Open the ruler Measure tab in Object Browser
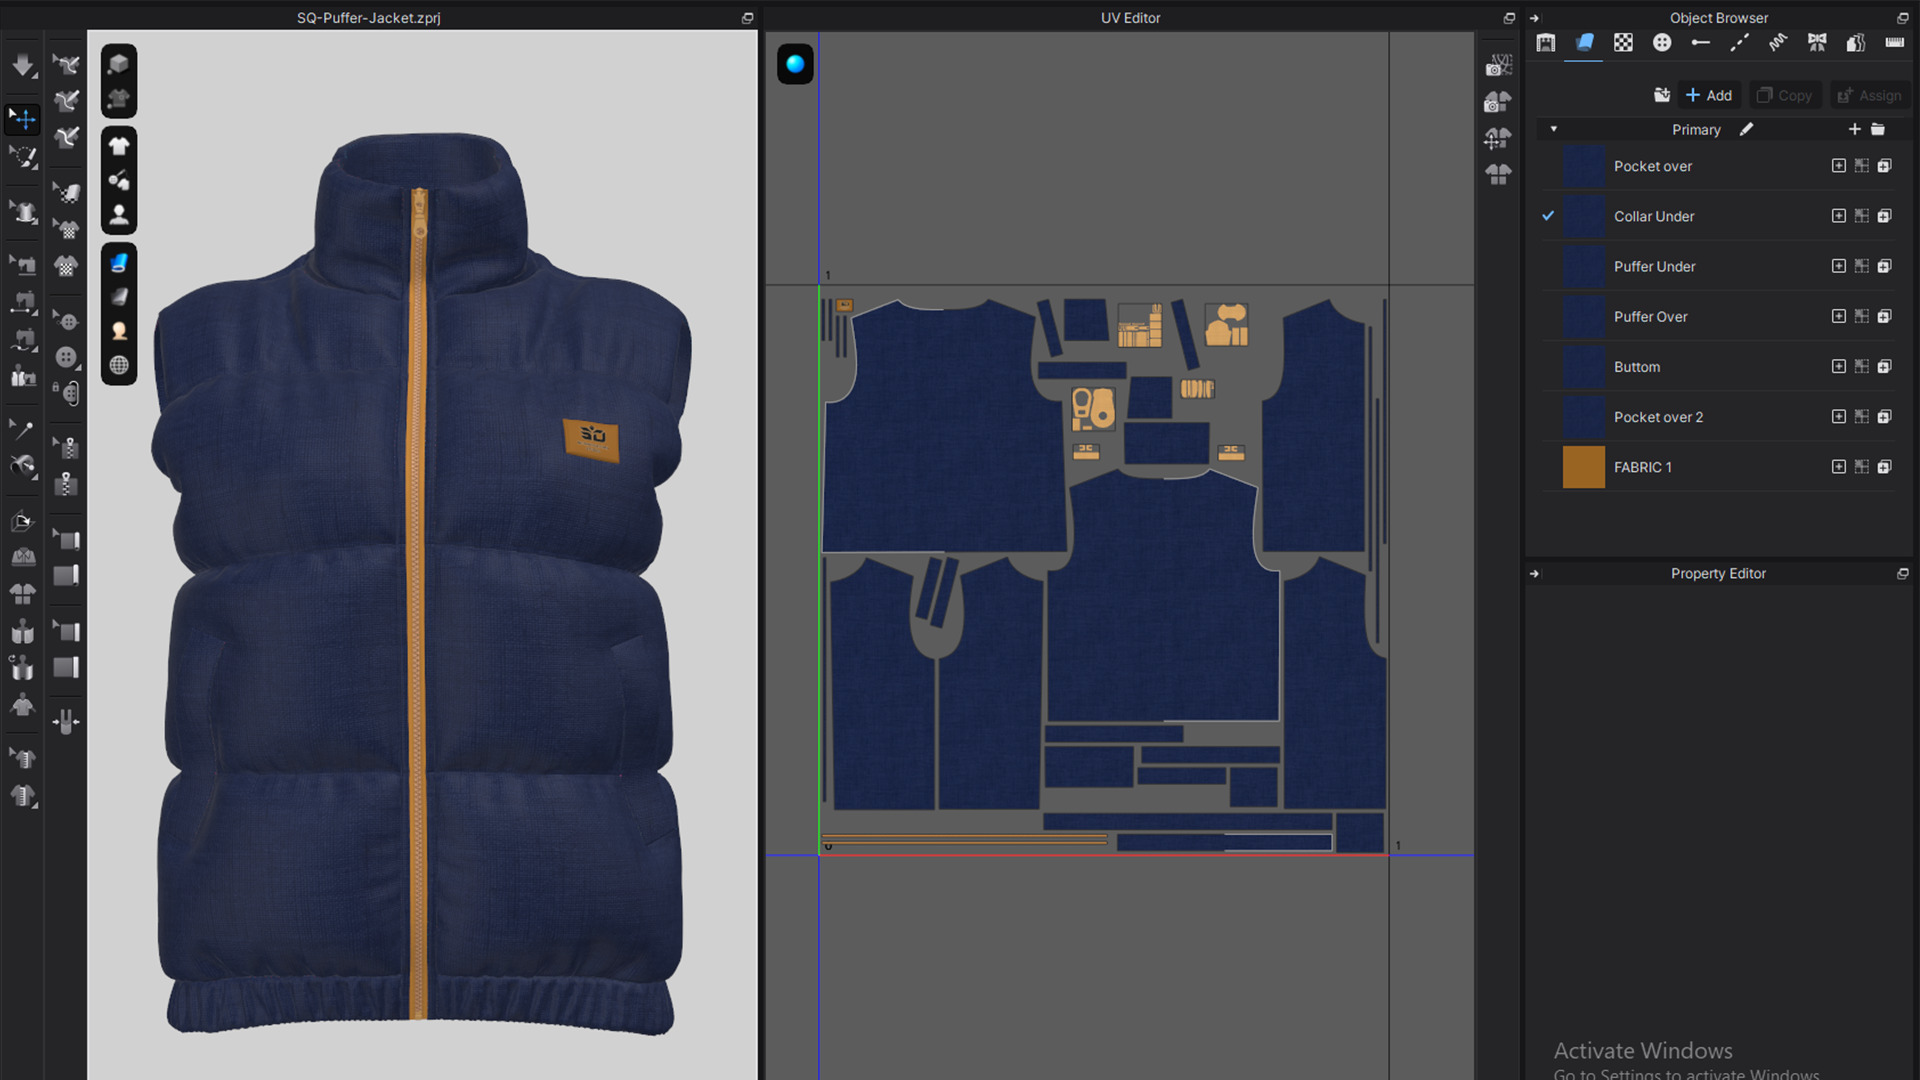Screen dimensions: 1920x1080 pos(1894,42)
